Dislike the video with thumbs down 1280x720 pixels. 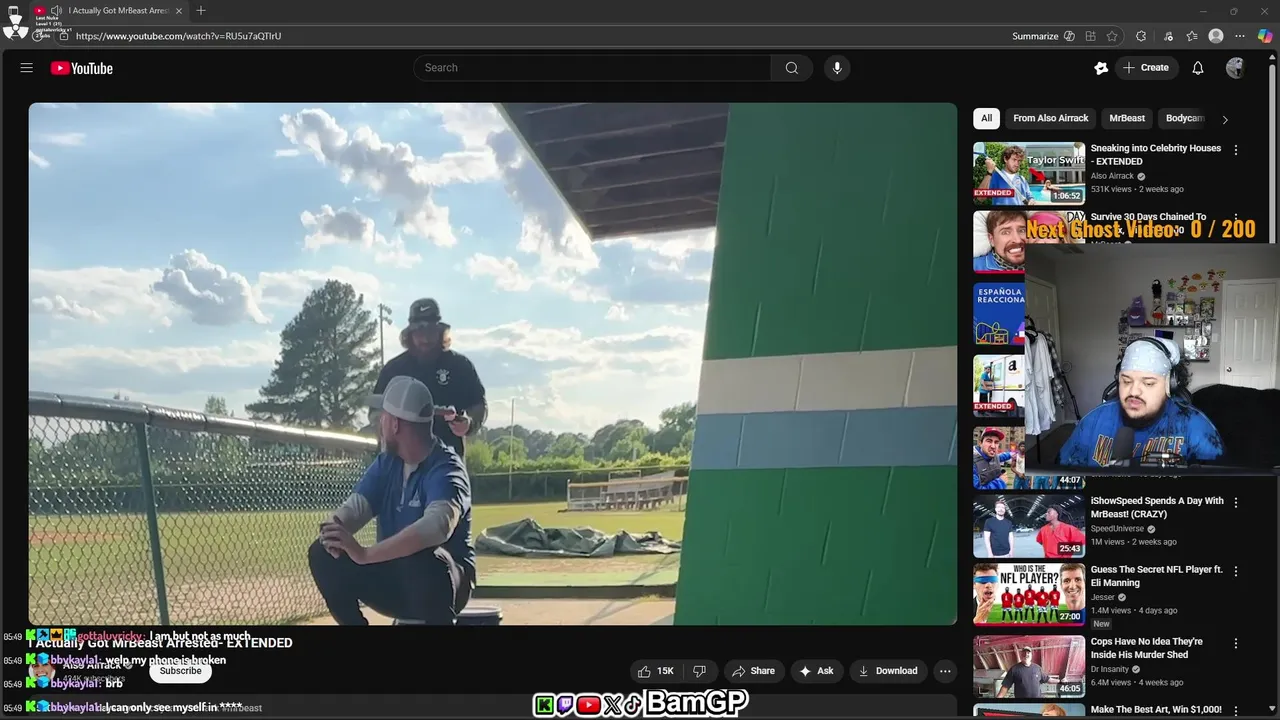700,671
